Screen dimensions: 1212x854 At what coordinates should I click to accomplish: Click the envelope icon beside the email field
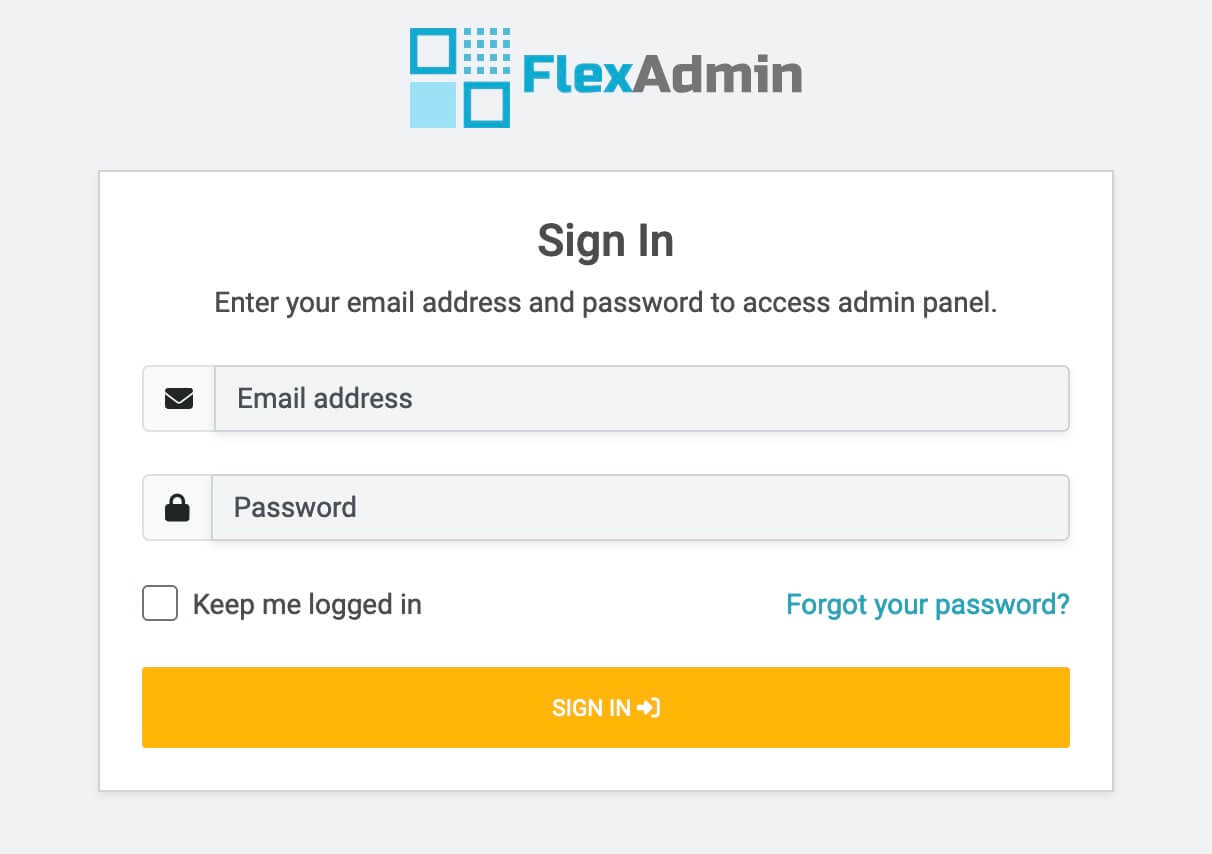coord(179,399)
